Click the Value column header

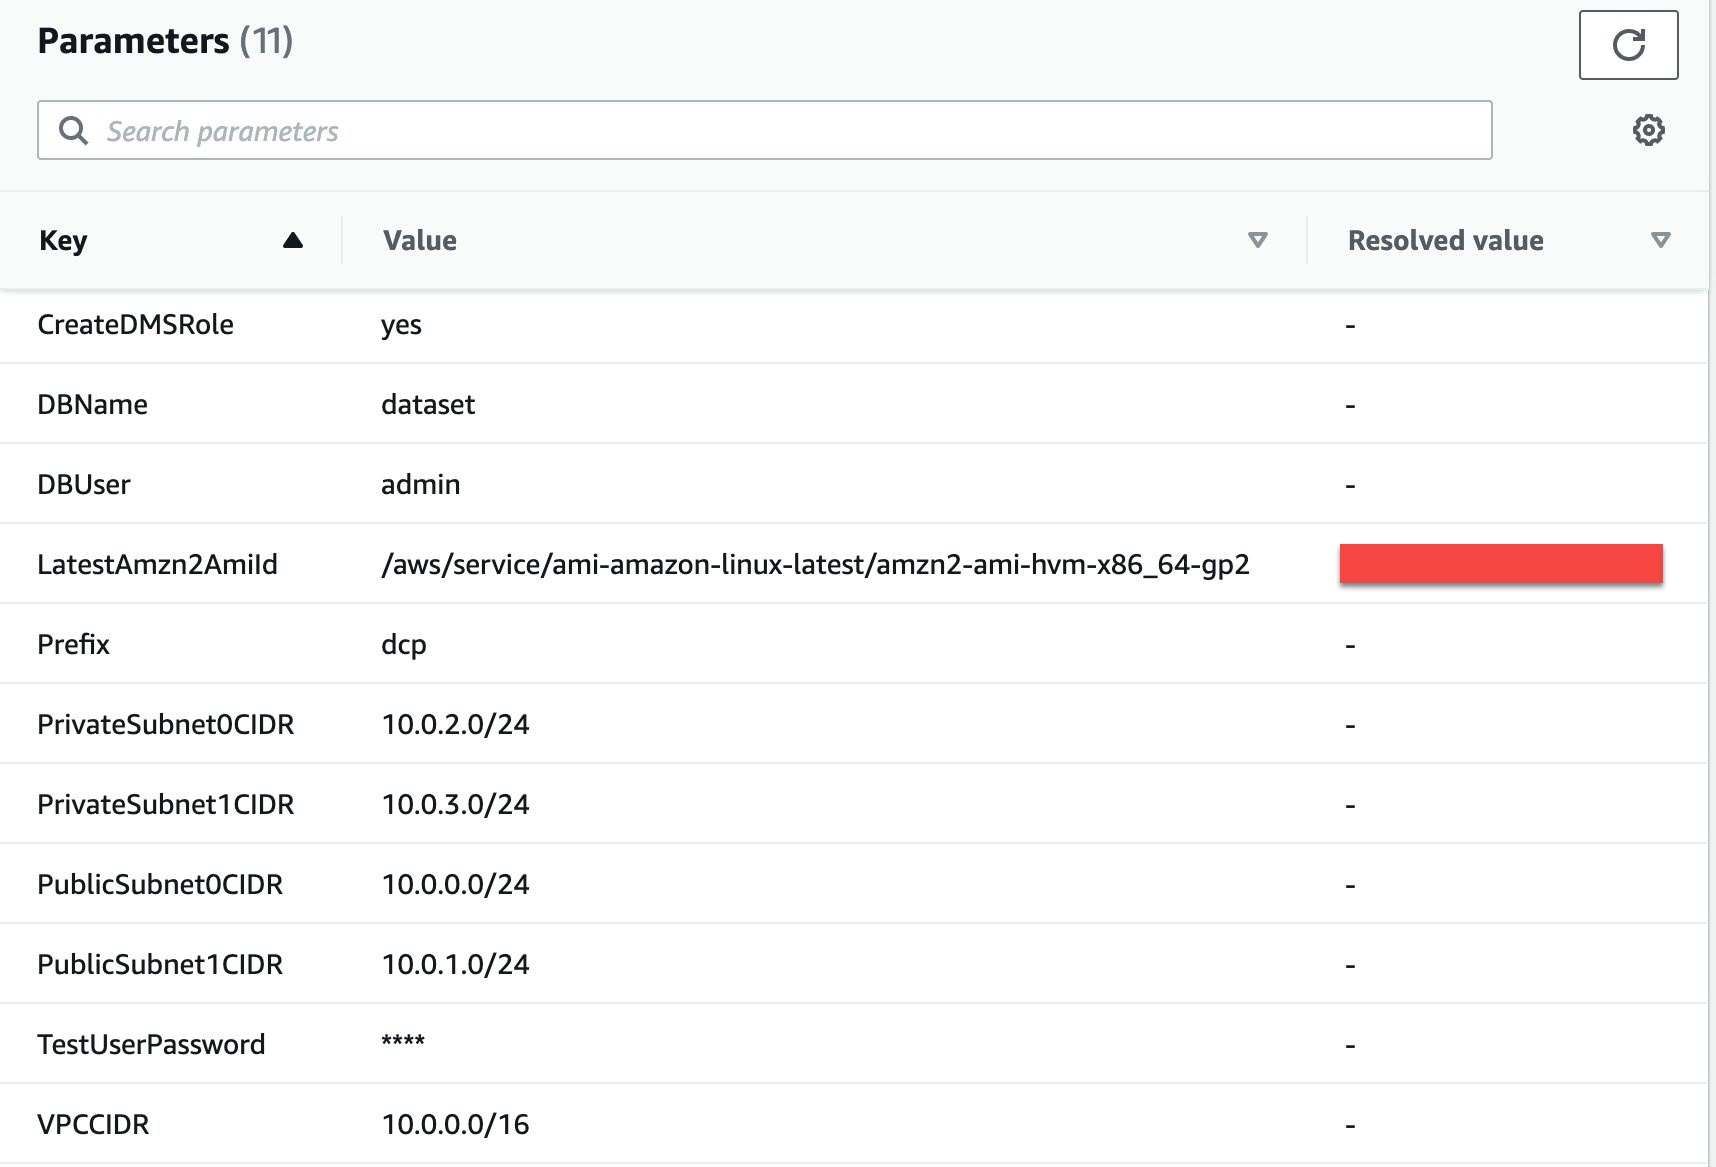420,240
